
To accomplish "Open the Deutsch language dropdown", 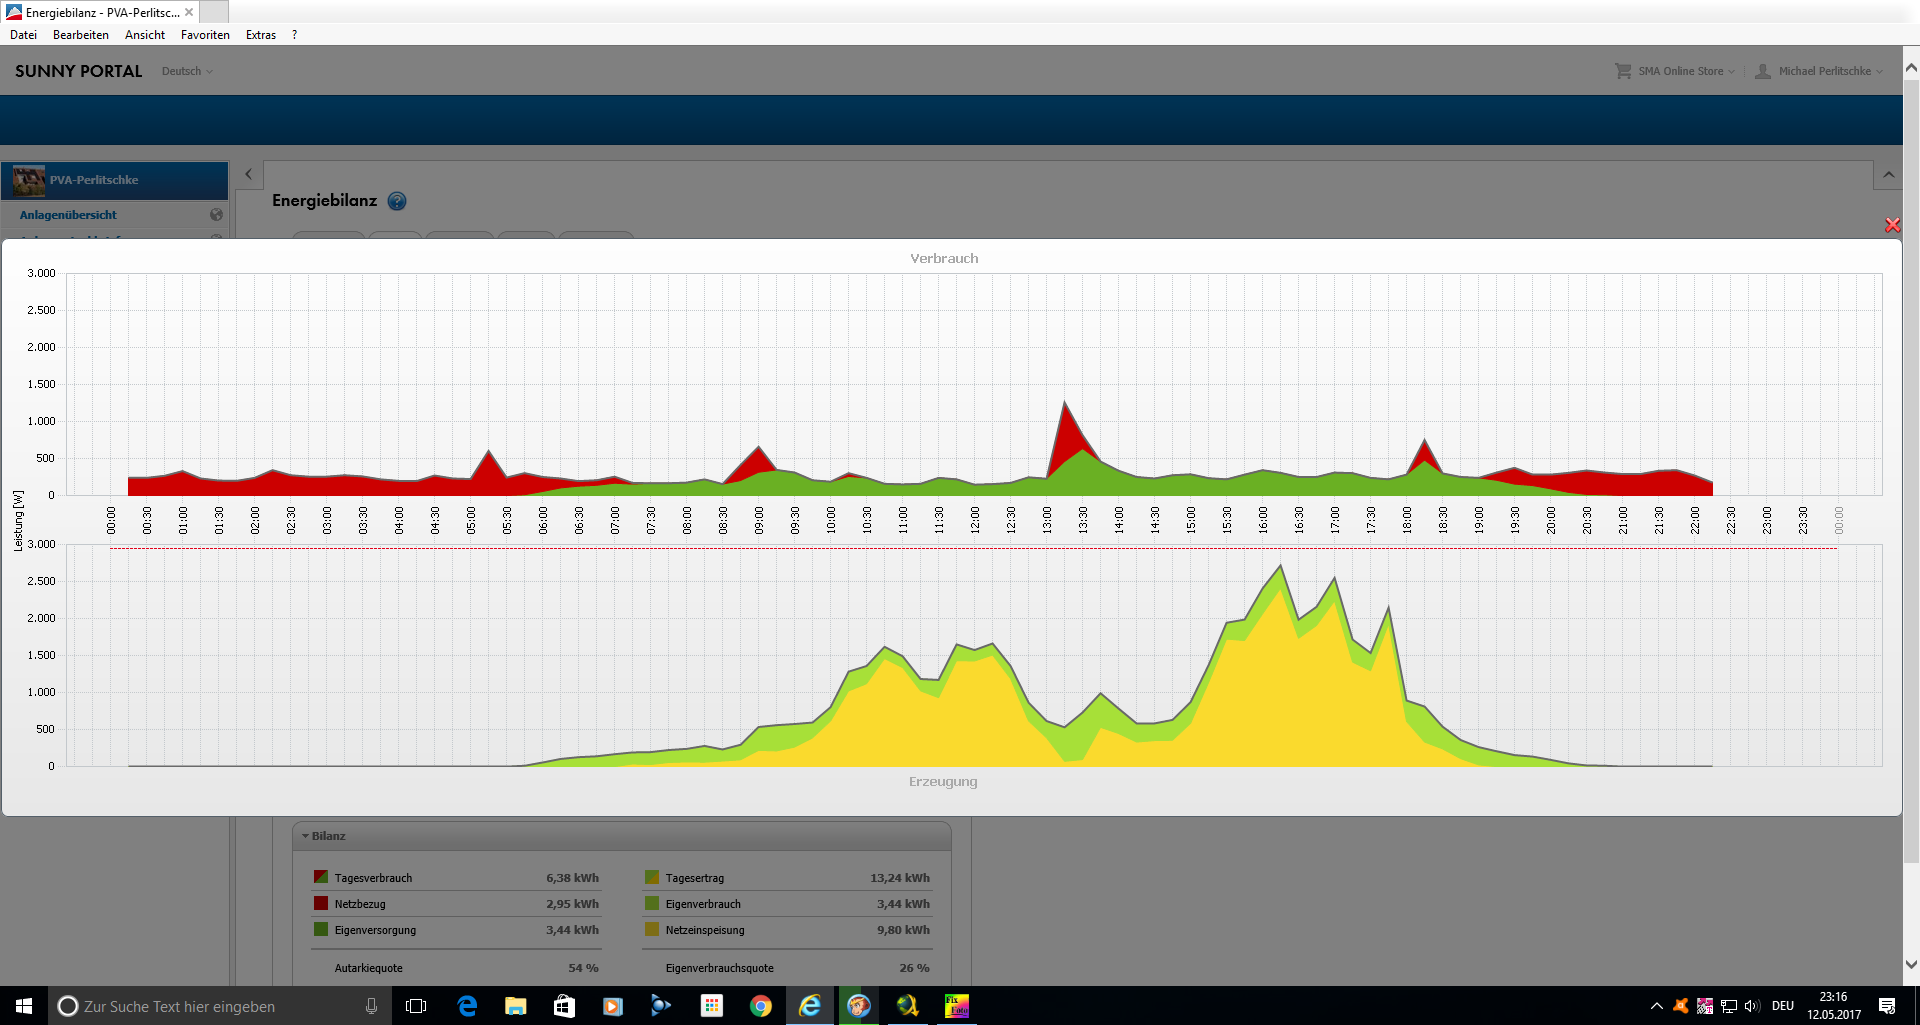I will click(187, 71).
